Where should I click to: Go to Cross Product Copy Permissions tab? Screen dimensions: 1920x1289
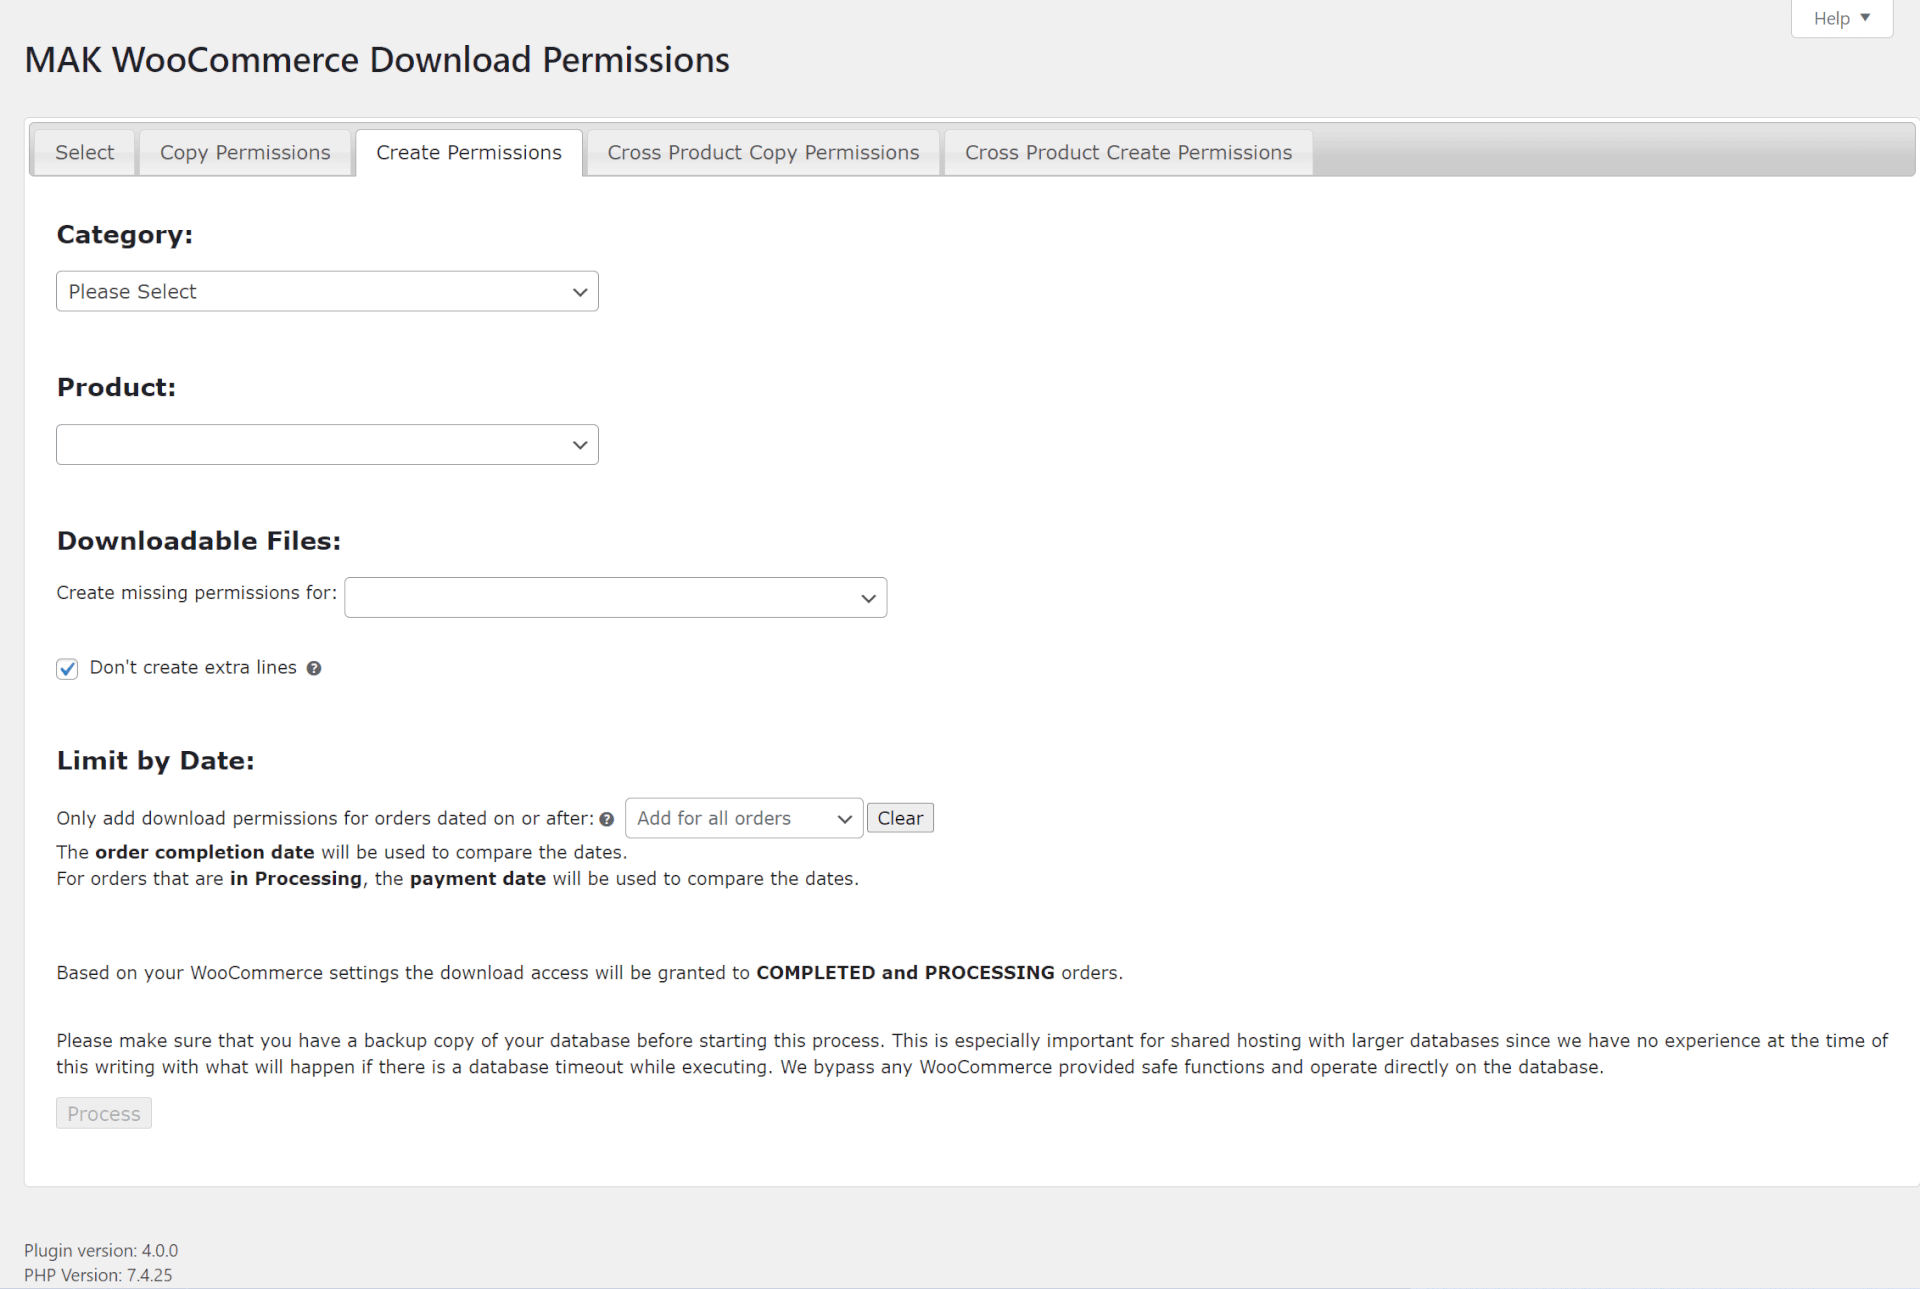point(763,153)
